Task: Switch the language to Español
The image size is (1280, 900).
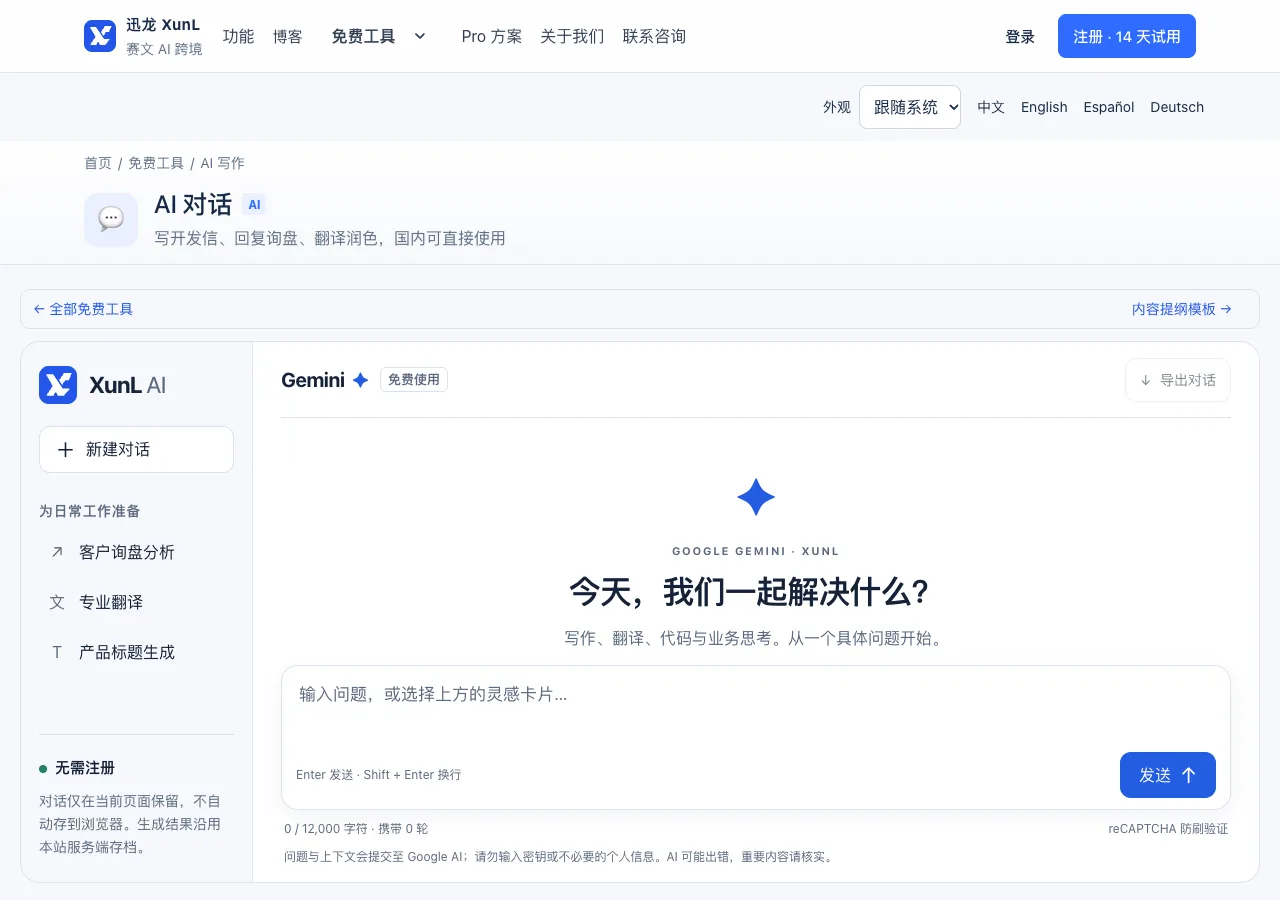Action: pyautogui.click(x=1109, y=107)
